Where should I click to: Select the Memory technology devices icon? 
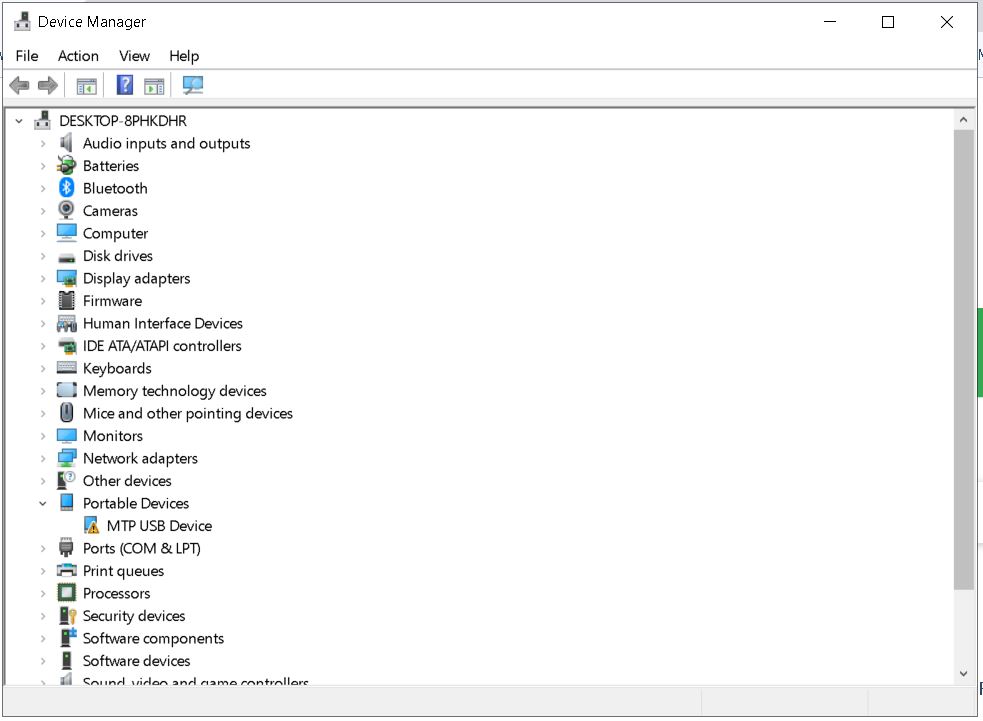point(66,390)
